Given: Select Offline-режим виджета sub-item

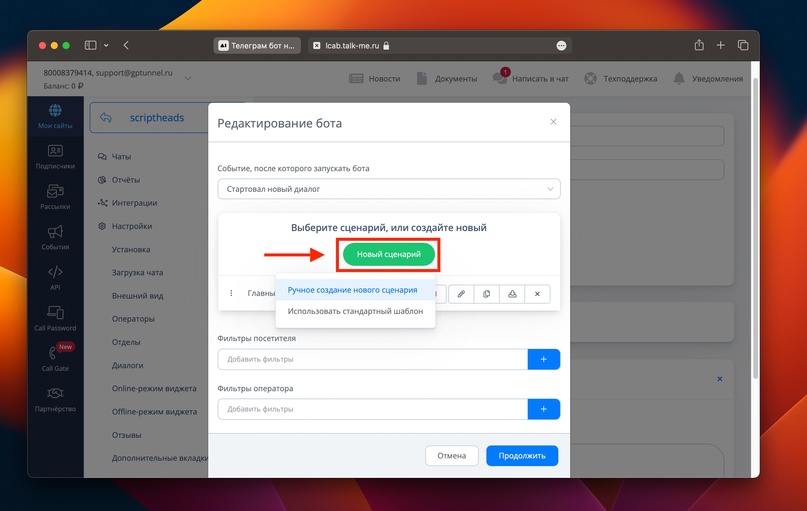Looking at the screenshot, I should [154, 412].
